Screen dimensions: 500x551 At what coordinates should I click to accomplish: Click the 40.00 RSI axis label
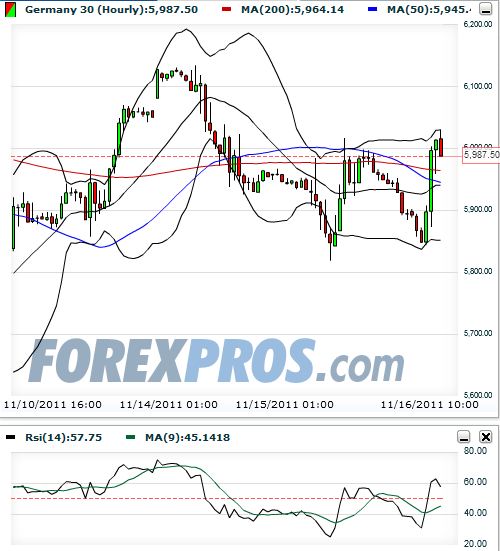coord(475,513)
